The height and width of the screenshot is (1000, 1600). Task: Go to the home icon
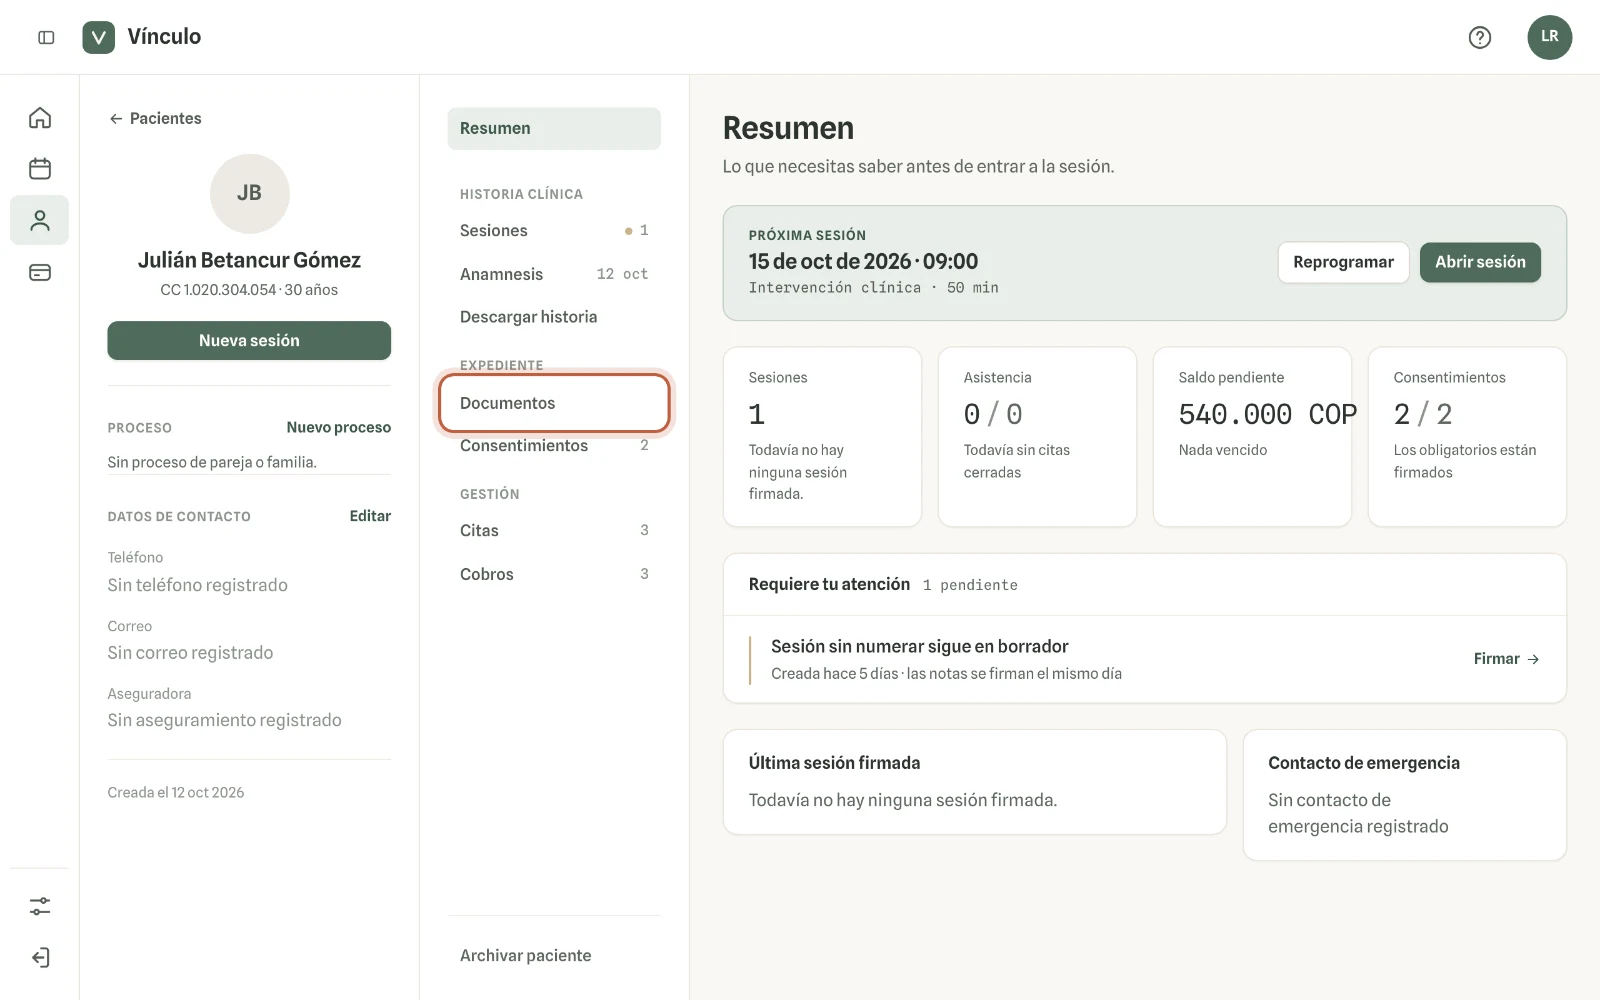pos(40,118)
